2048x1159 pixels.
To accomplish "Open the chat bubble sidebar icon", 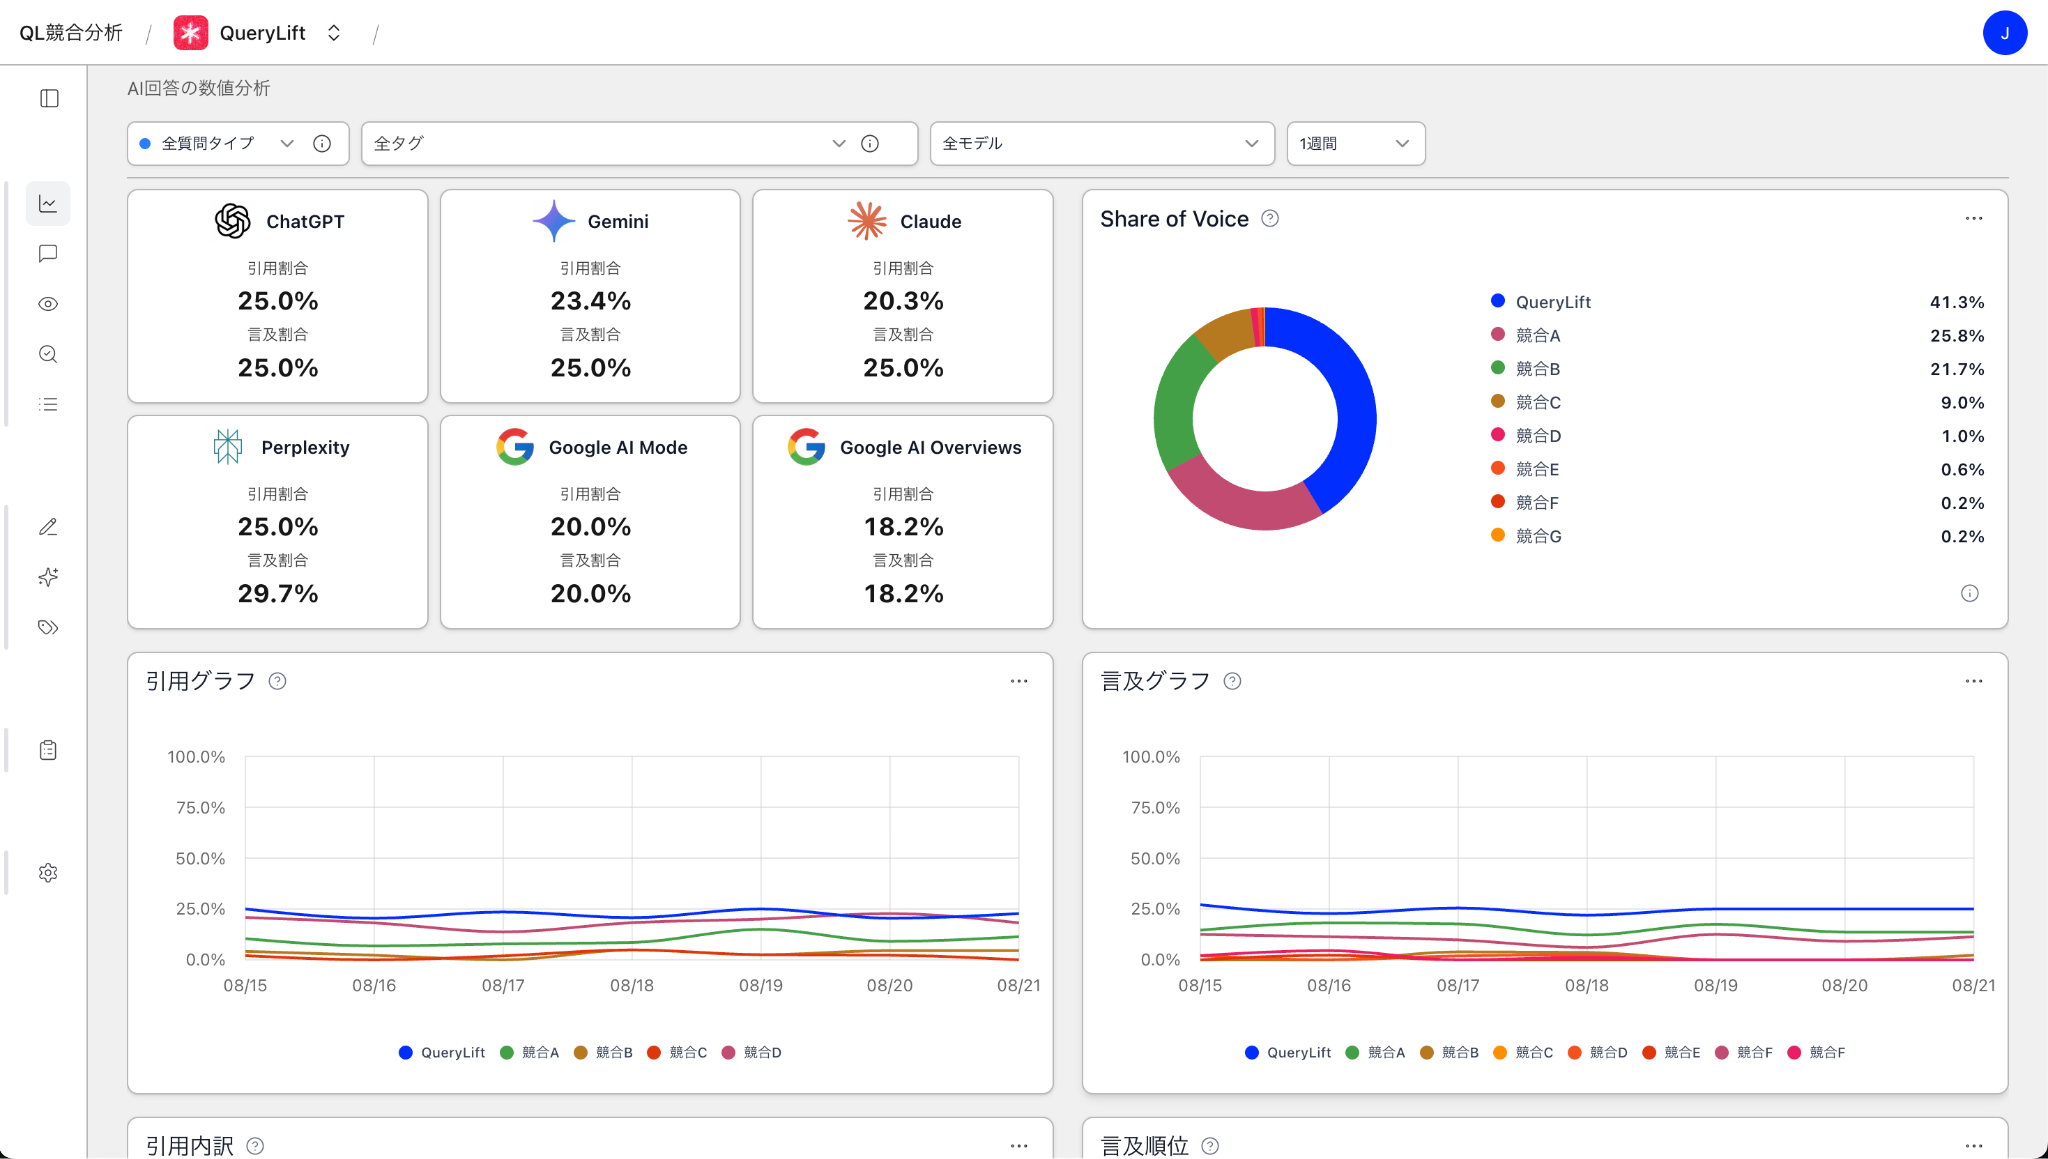I will [x=48, y=254].
